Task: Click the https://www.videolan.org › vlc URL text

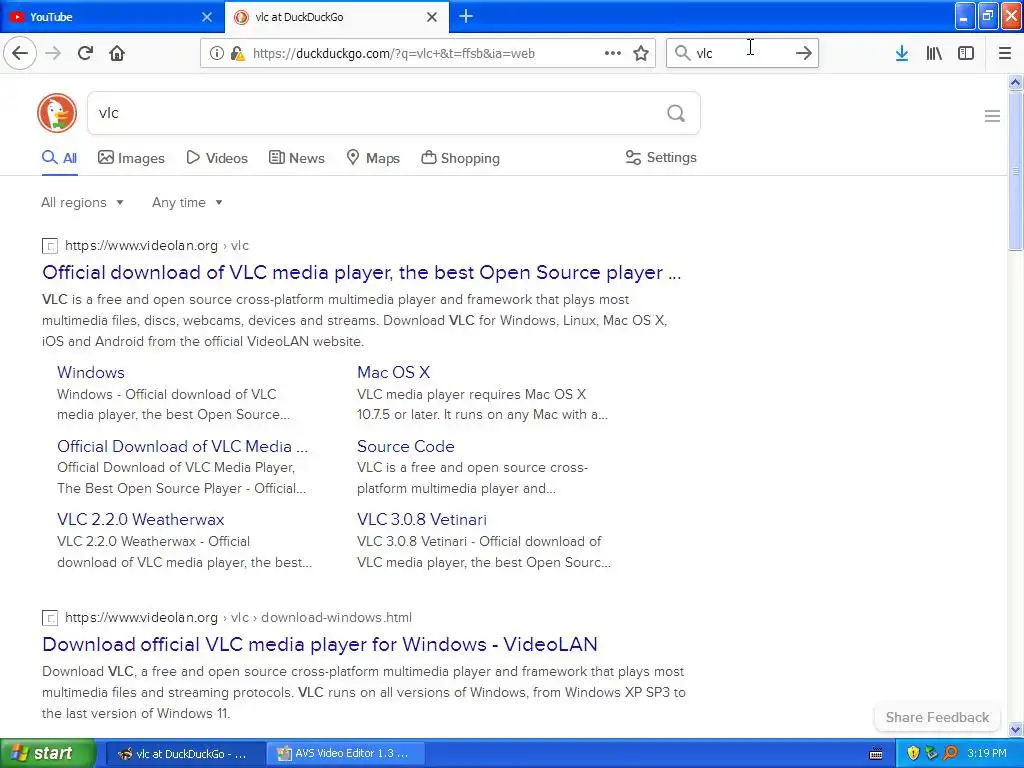Action: pyautogui.click(x=157, y=246)
